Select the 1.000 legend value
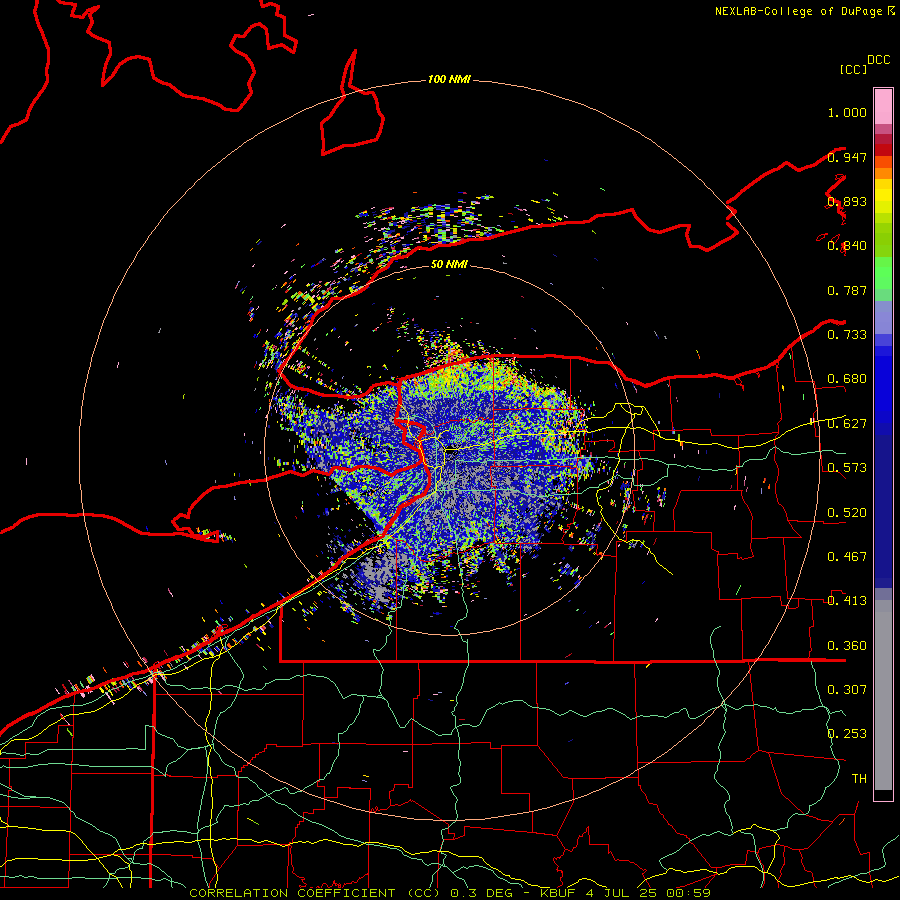The width and height of the screenshot is (900, 900). pyautogui.click(x=847, y=112)
